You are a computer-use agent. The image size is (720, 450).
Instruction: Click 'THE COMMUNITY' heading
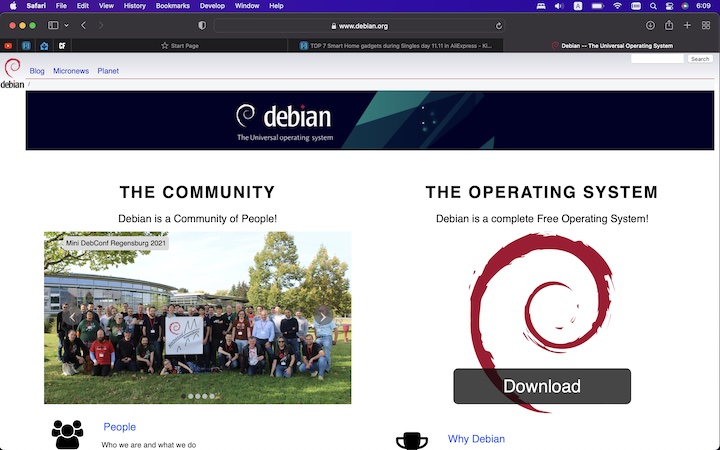click(x=197, y=192)
